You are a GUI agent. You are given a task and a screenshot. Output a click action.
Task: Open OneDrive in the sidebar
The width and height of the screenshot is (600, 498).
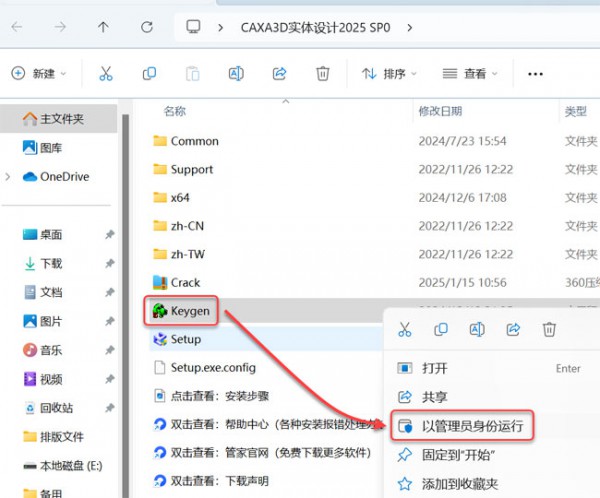(x=56, y=176)
